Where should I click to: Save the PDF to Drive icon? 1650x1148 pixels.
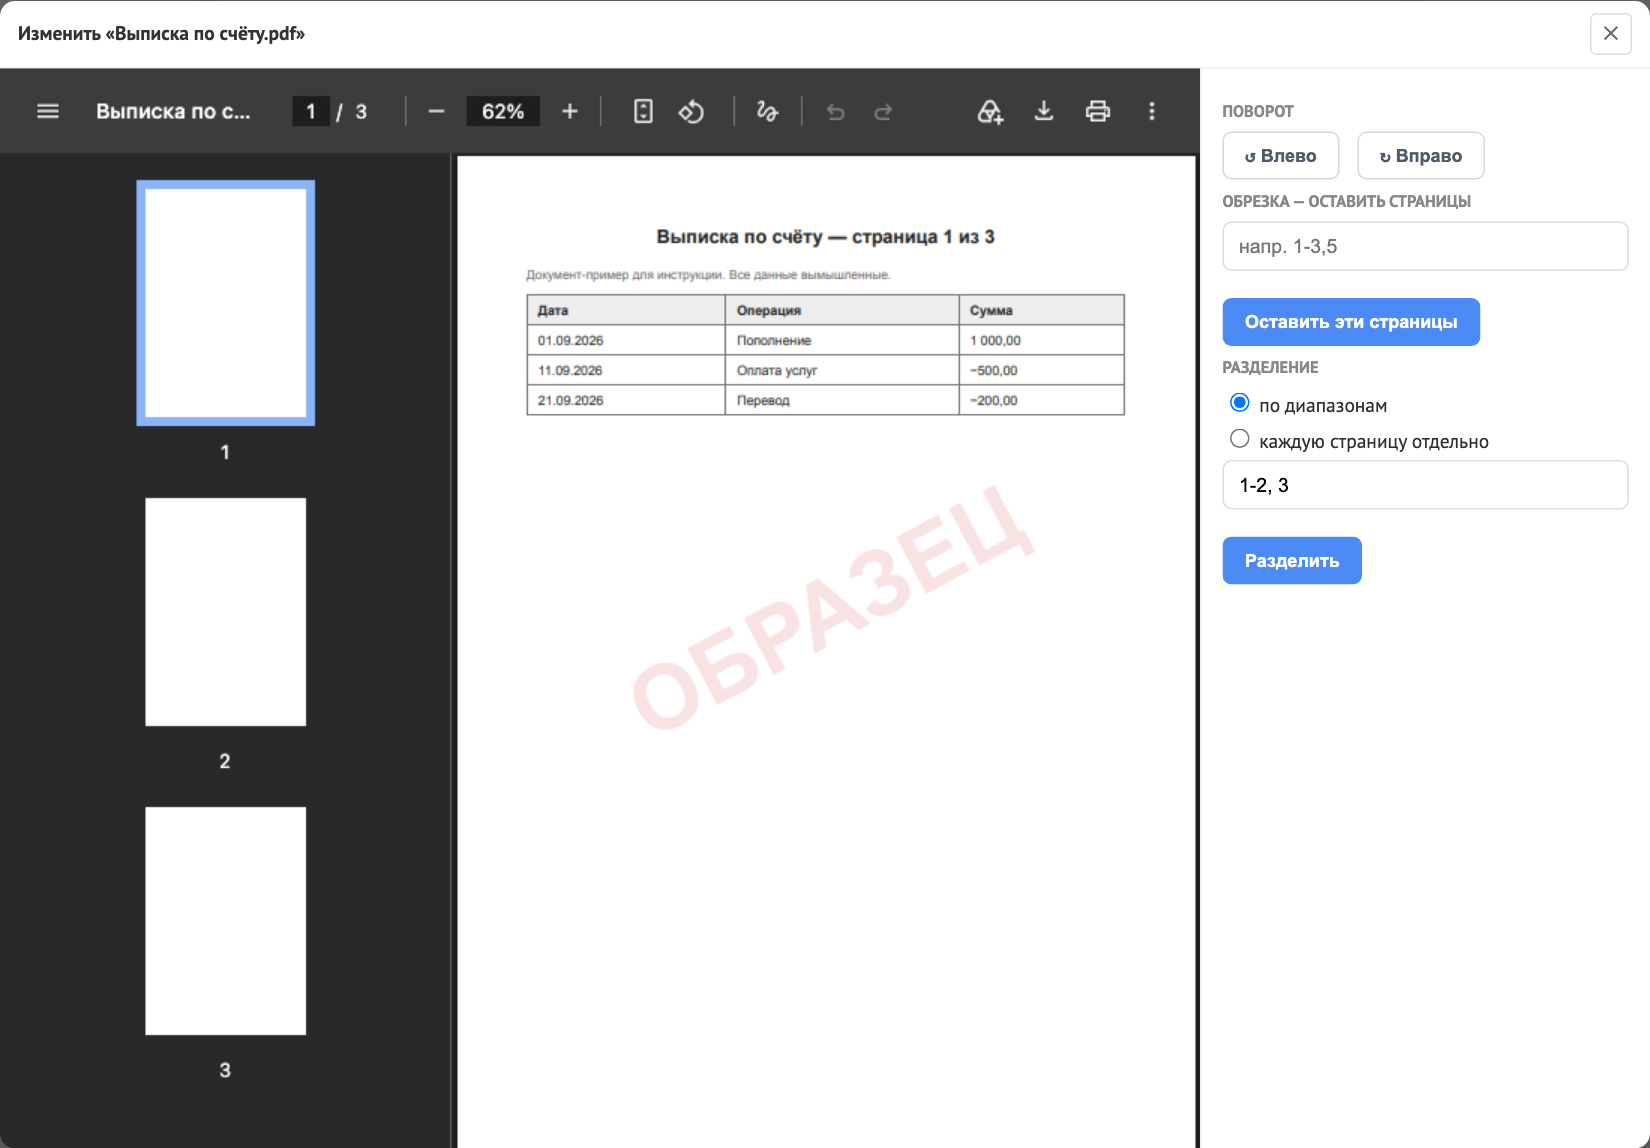(990, 111)
